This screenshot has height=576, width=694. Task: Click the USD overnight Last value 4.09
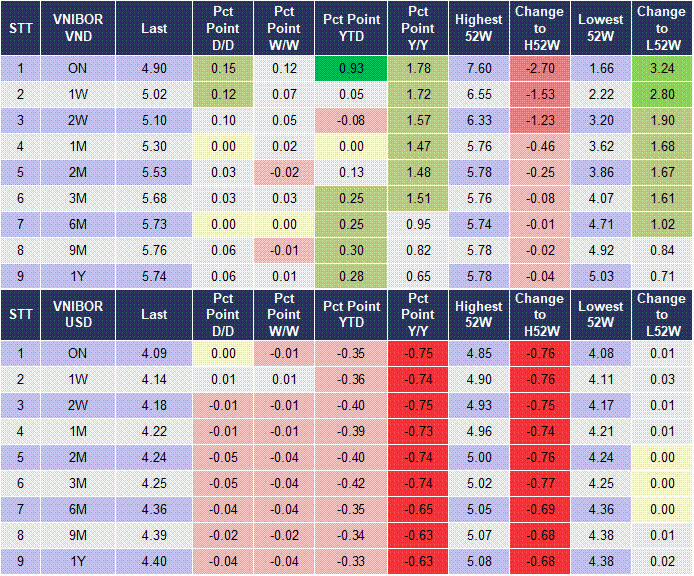click(x=154, y=352)
